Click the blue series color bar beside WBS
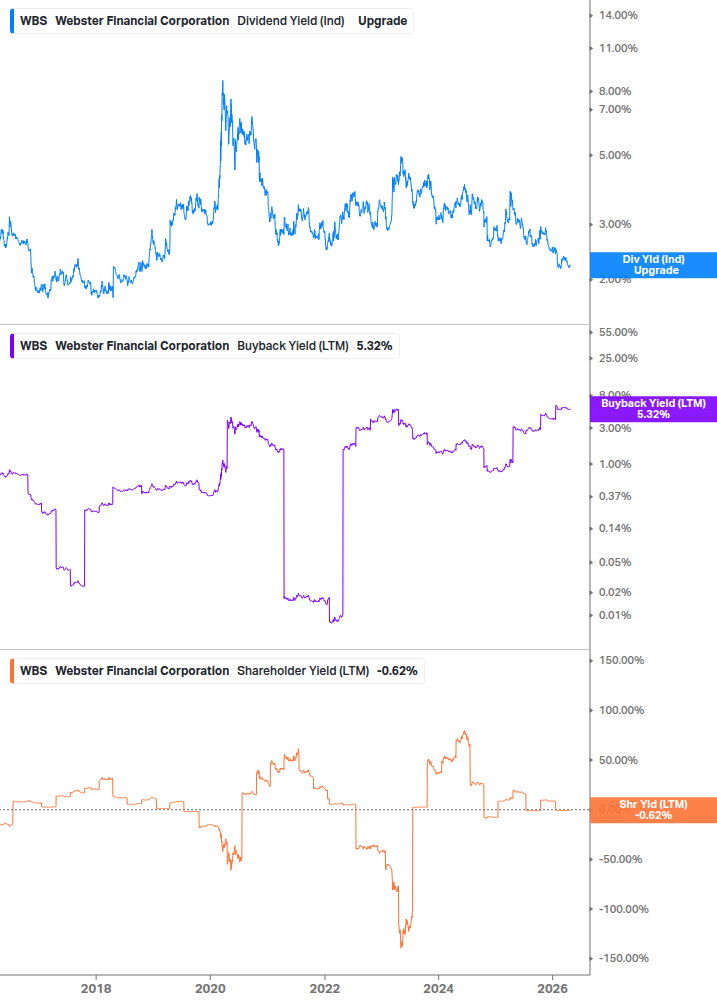 tap(13, 20)
